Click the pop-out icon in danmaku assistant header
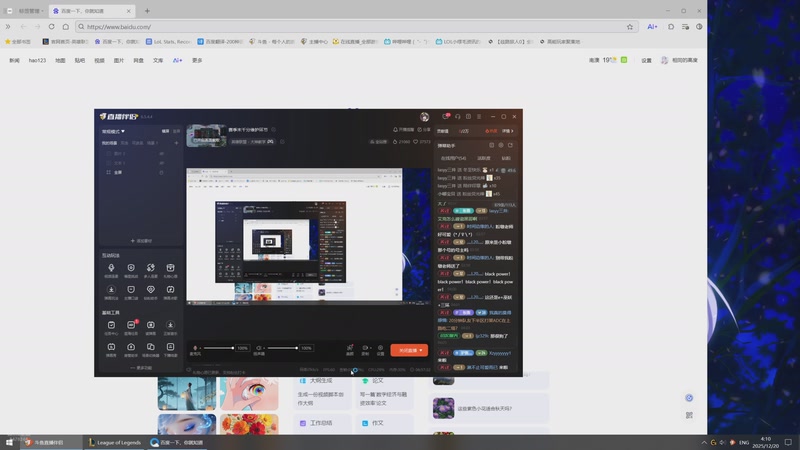Image resolution: width=800 pixels, height=450 pixels. 492,145
